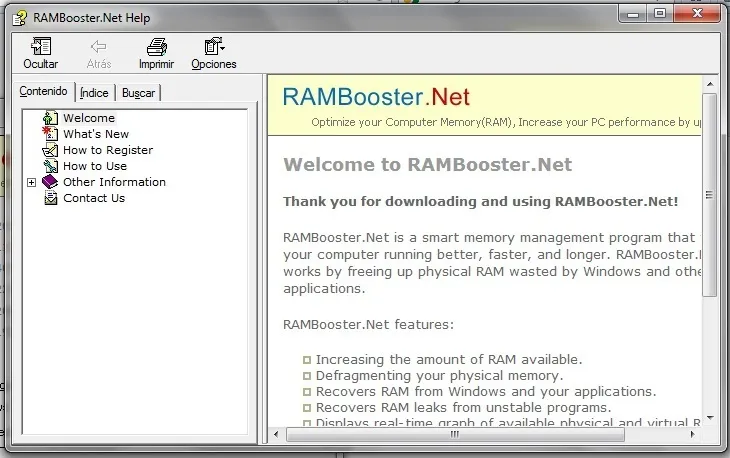This screenshot has width=730, height=458.
Task: Open the Opciones toolbar menu icon
Action: (214, 46)
